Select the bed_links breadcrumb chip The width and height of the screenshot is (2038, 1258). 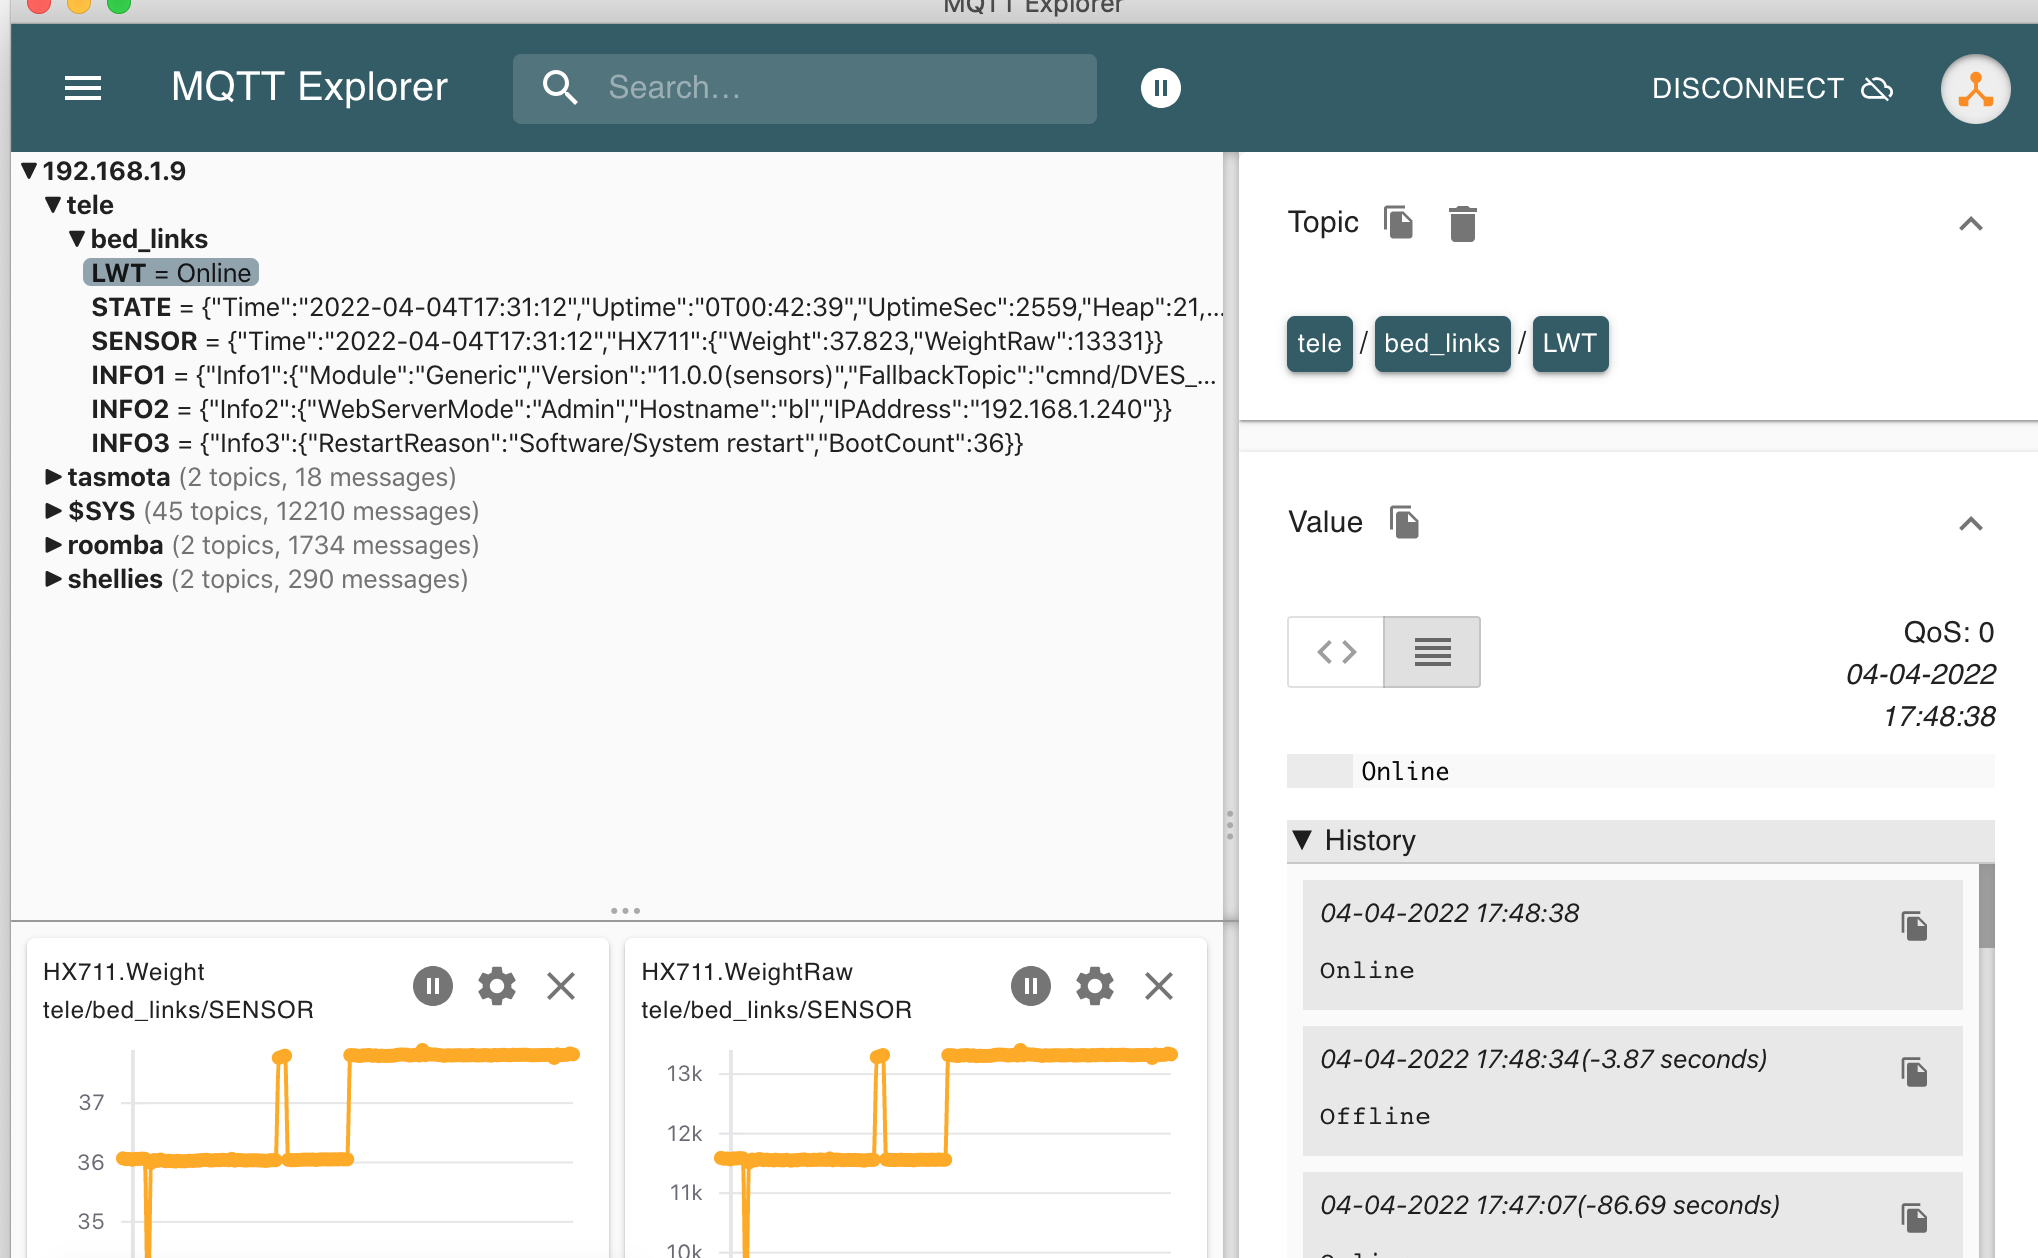click(x=1442, y=344)
